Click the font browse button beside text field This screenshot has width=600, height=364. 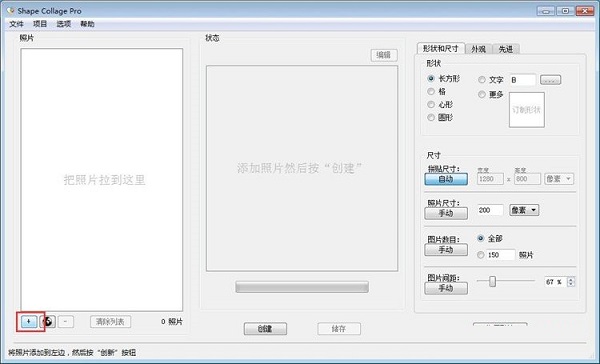point(550,80)
